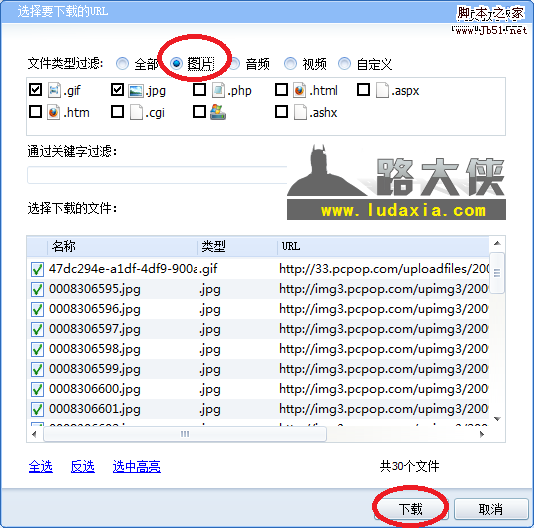Viewport: 534px width, 528px height.
Task: Click the vertical scrollbar down arrow
Action: pos(497,419)
